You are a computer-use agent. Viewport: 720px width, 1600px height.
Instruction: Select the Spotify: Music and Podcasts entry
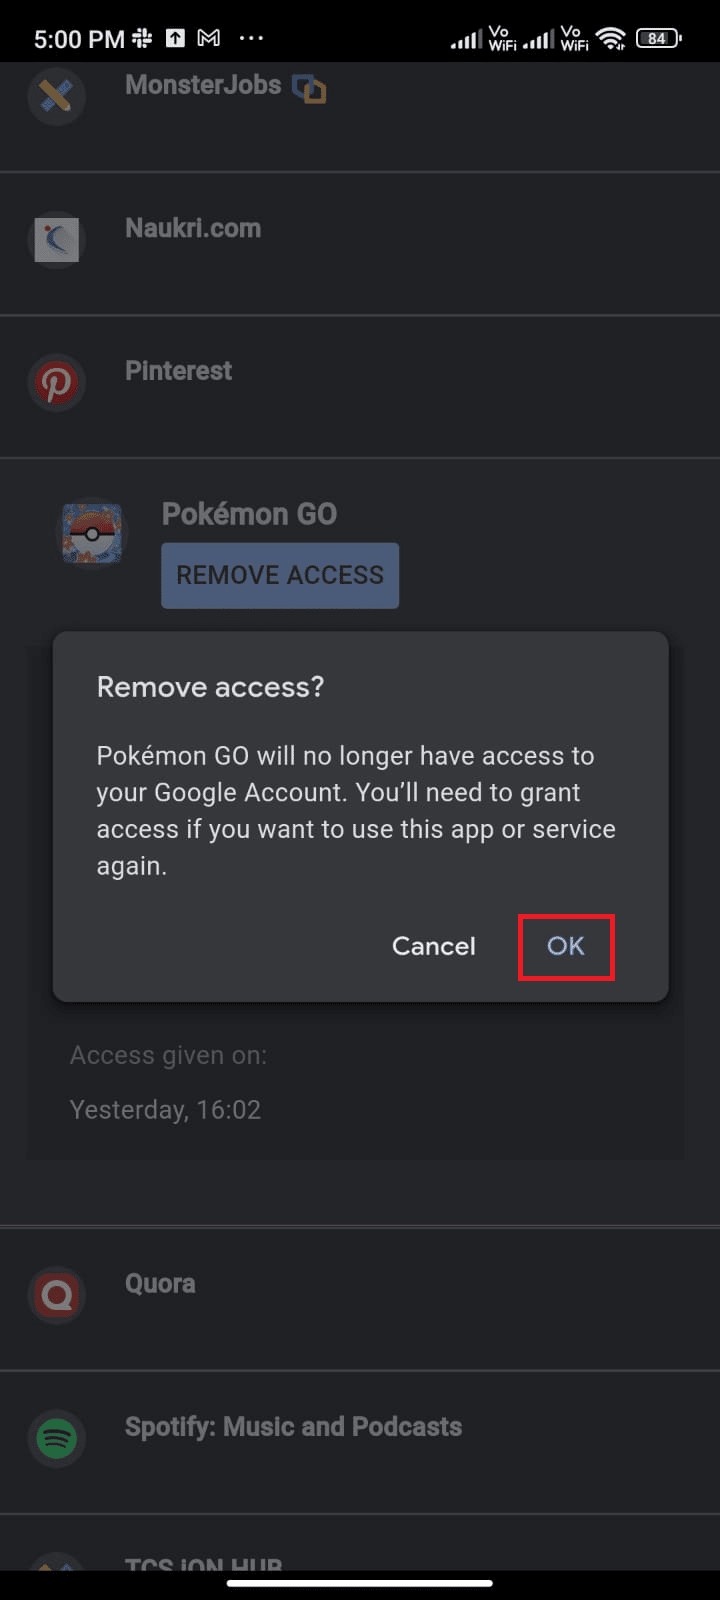click(x=292, y=1427)
